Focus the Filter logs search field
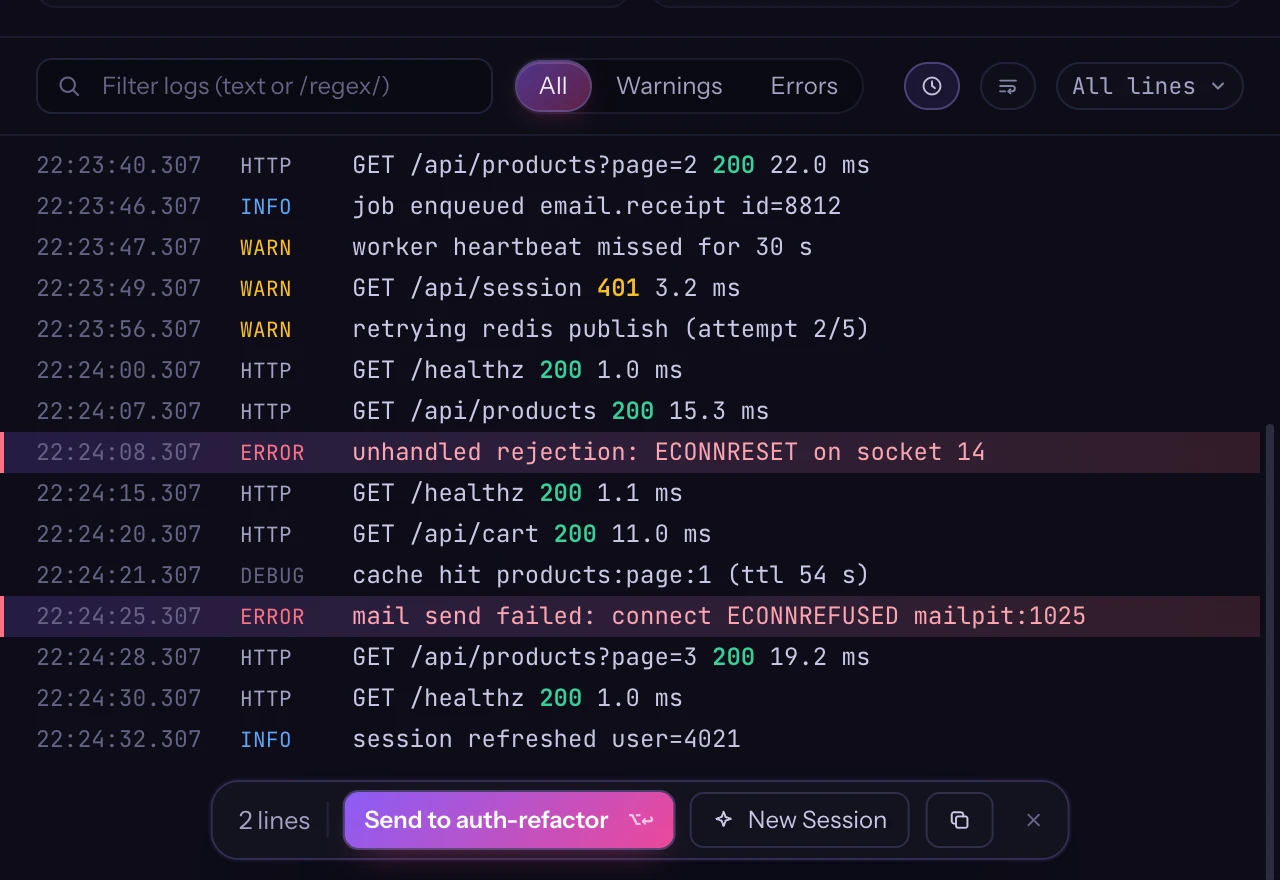 pos(264,86)
